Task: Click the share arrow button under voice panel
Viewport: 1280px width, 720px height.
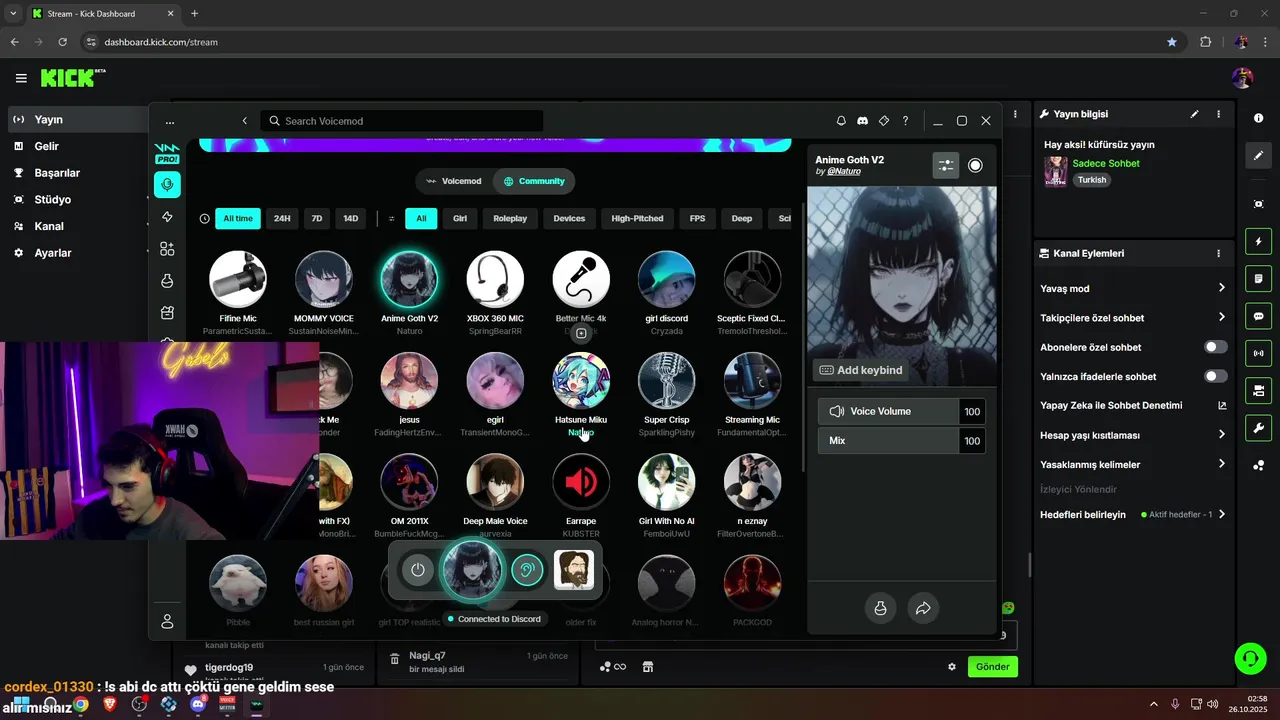Action: tap(923, 608)
